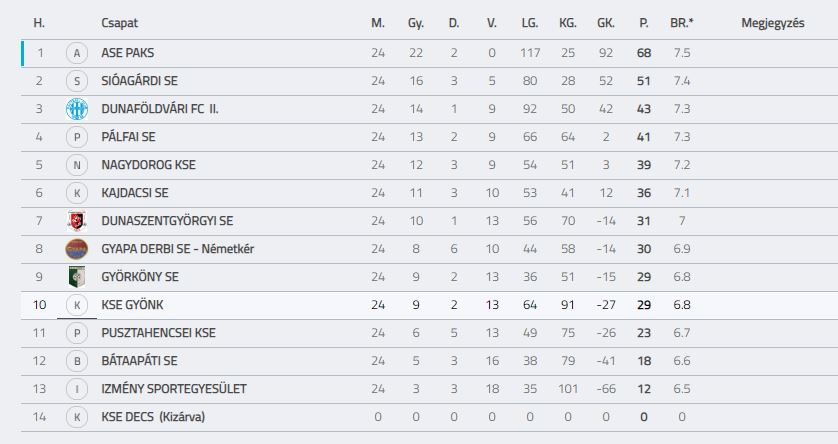Click the P. points column header

[x=643, y=23]
